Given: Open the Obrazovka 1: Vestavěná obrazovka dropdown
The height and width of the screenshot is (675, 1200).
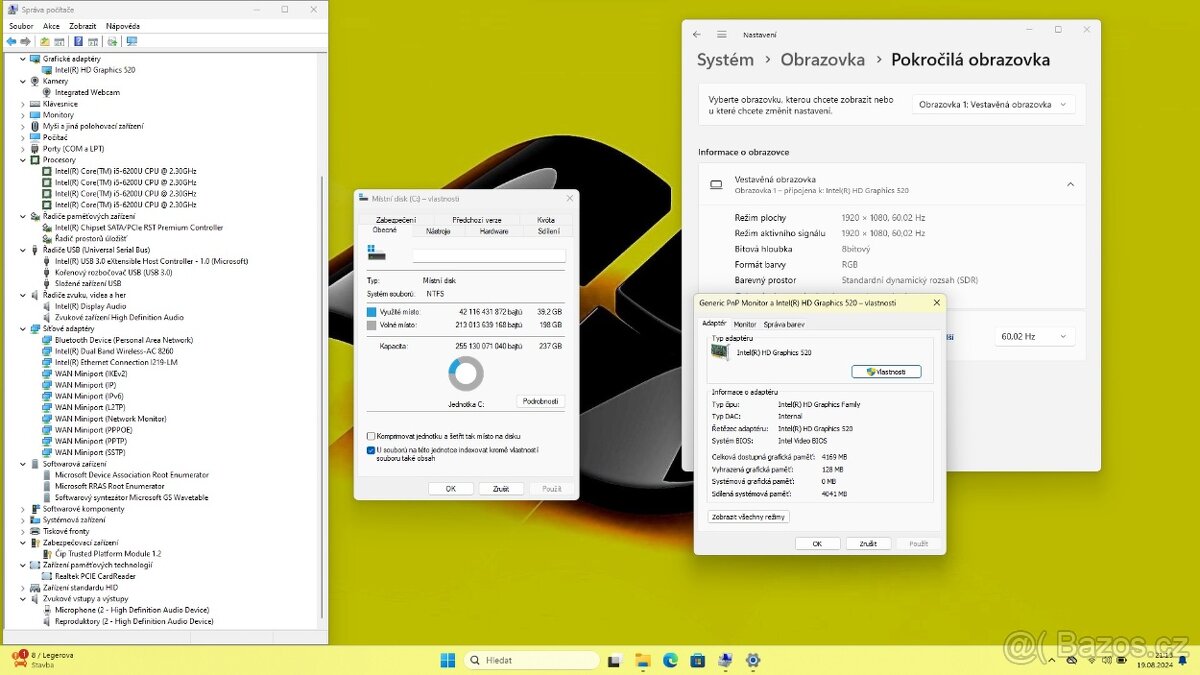Looking at the screenshot, I should (994, 103).
